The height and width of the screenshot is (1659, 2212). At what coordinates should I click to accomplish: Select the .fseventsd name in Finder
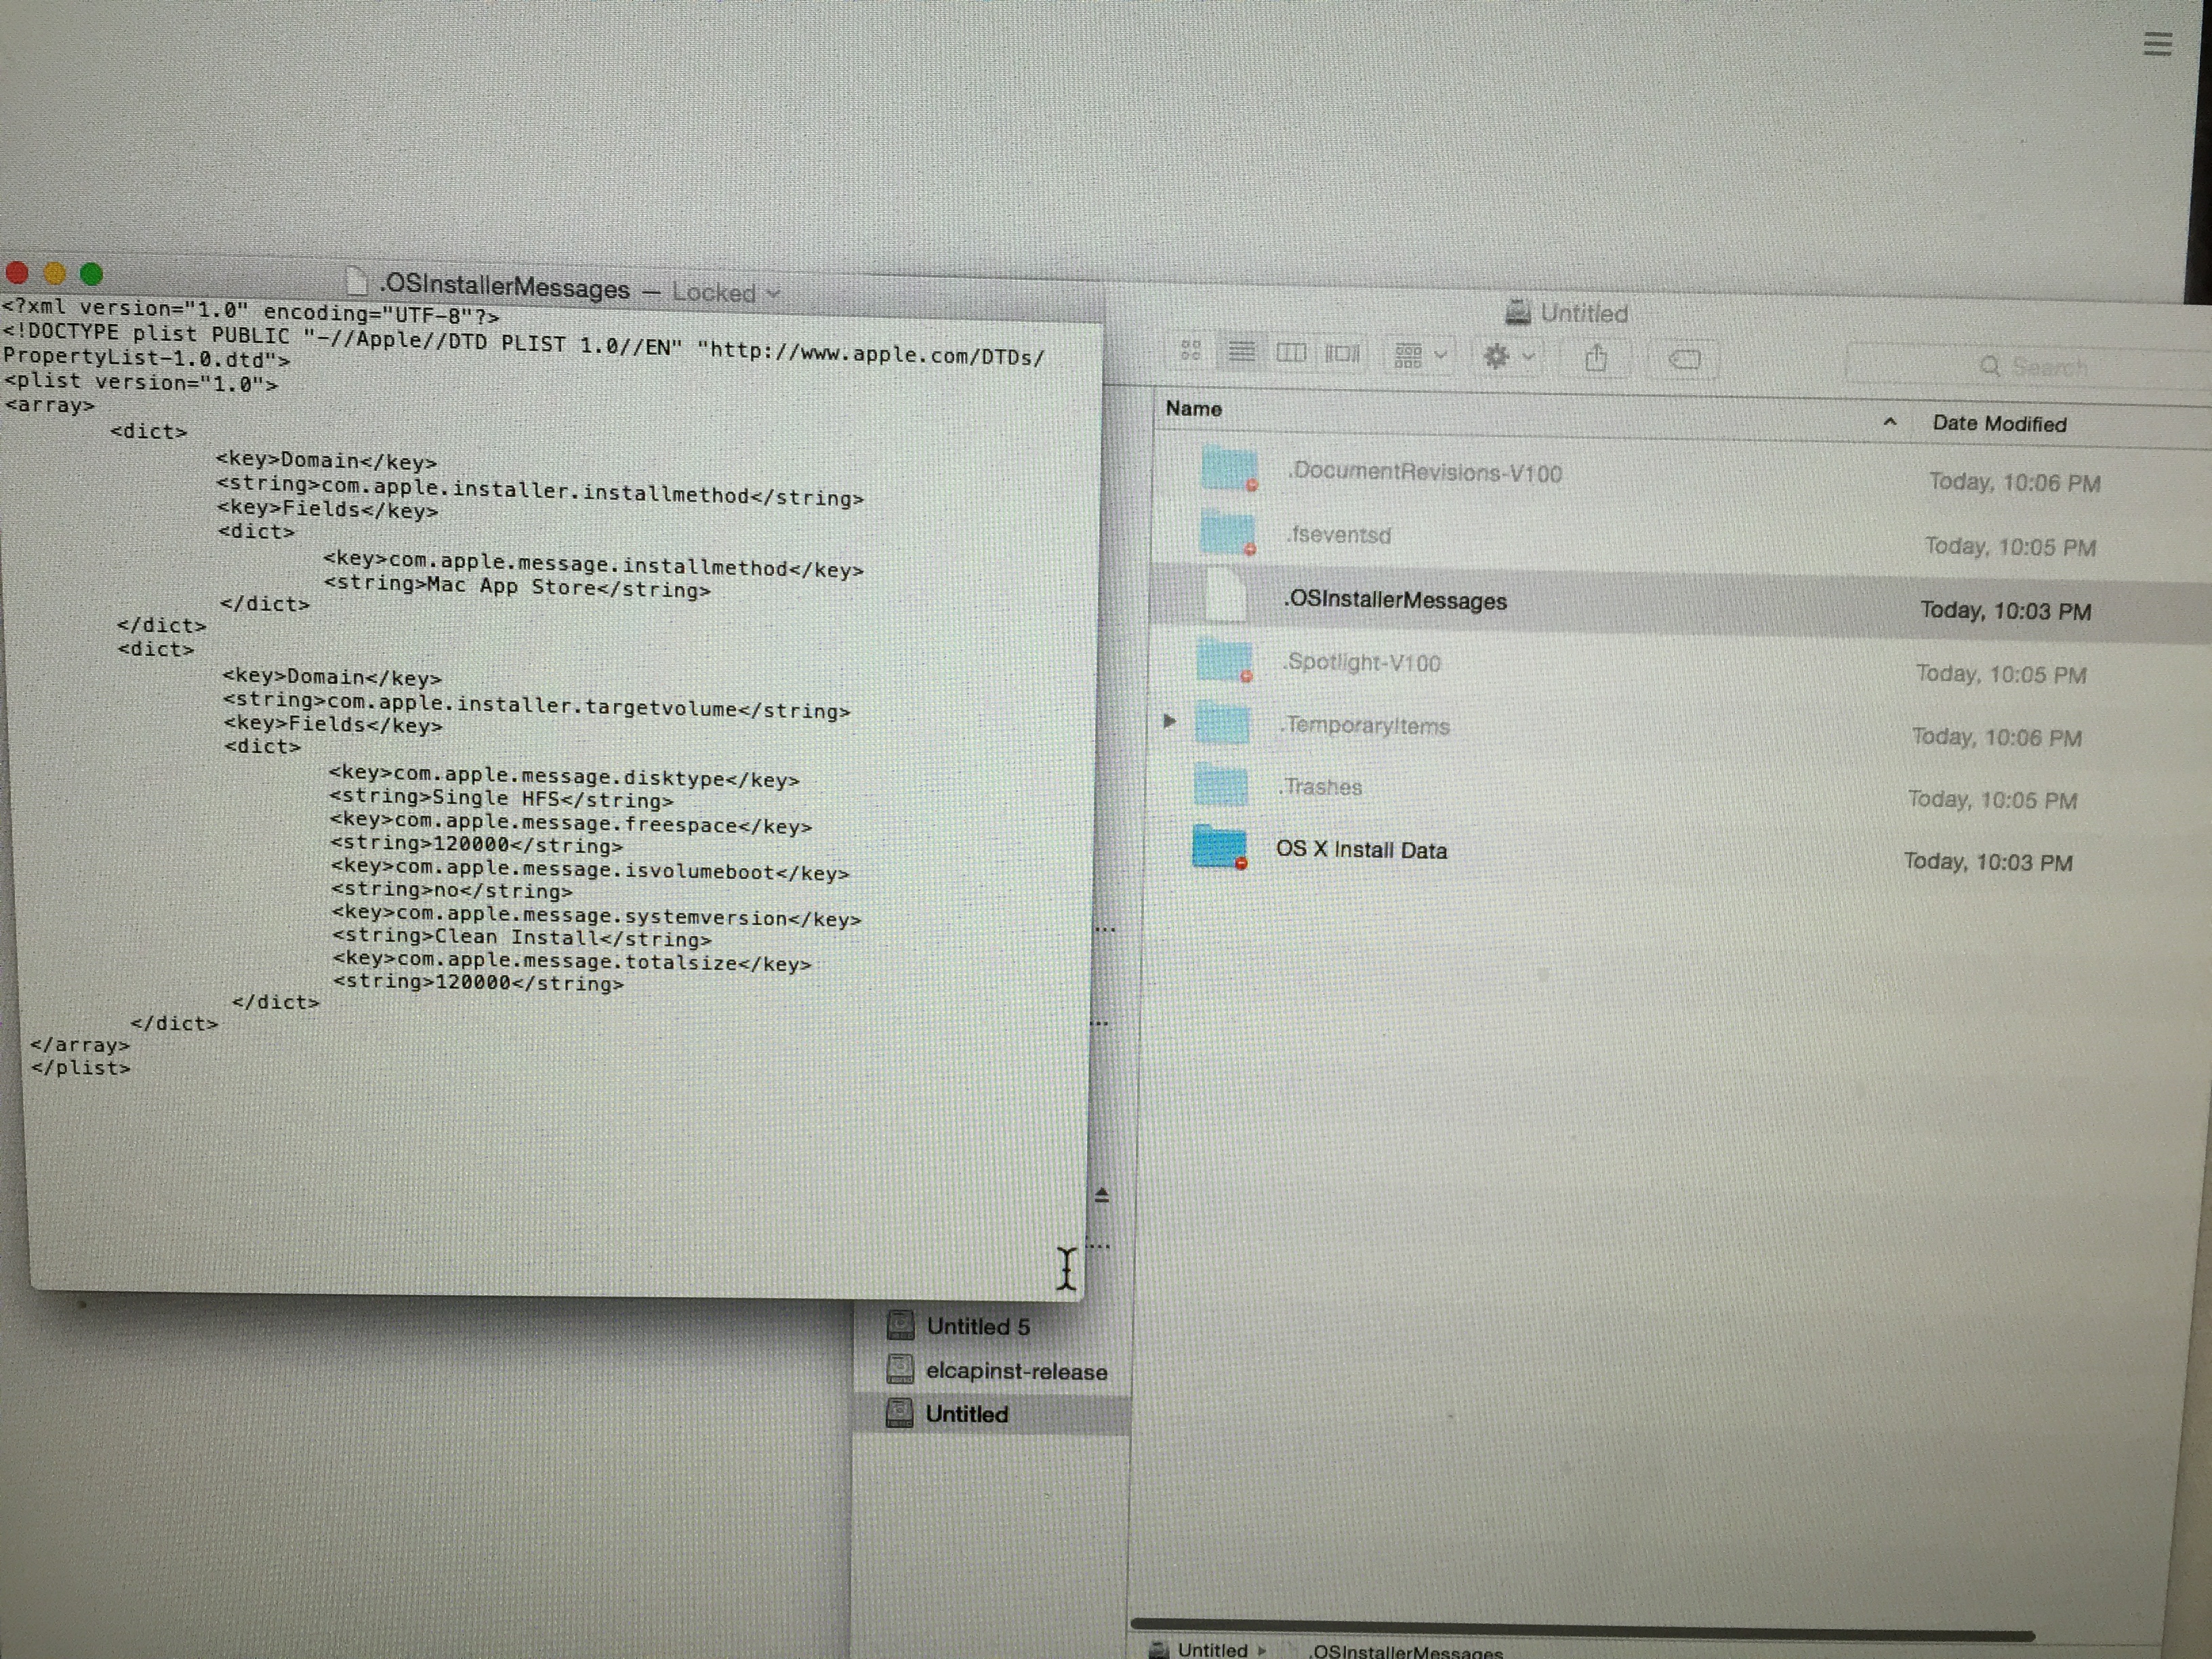coord(1339,535)
